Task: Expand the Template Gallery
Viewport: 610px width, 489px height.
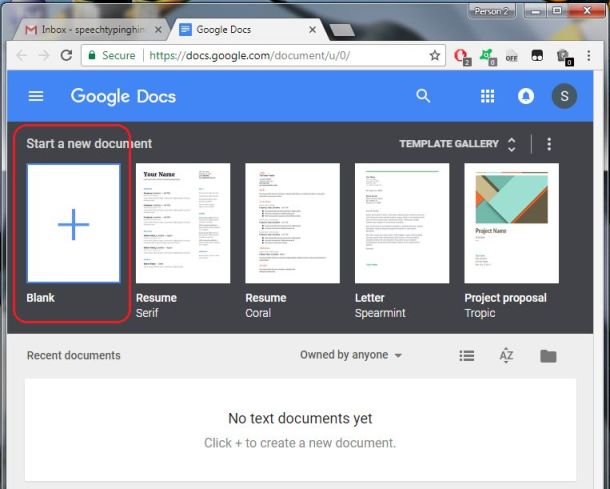Action: (458, 144)
